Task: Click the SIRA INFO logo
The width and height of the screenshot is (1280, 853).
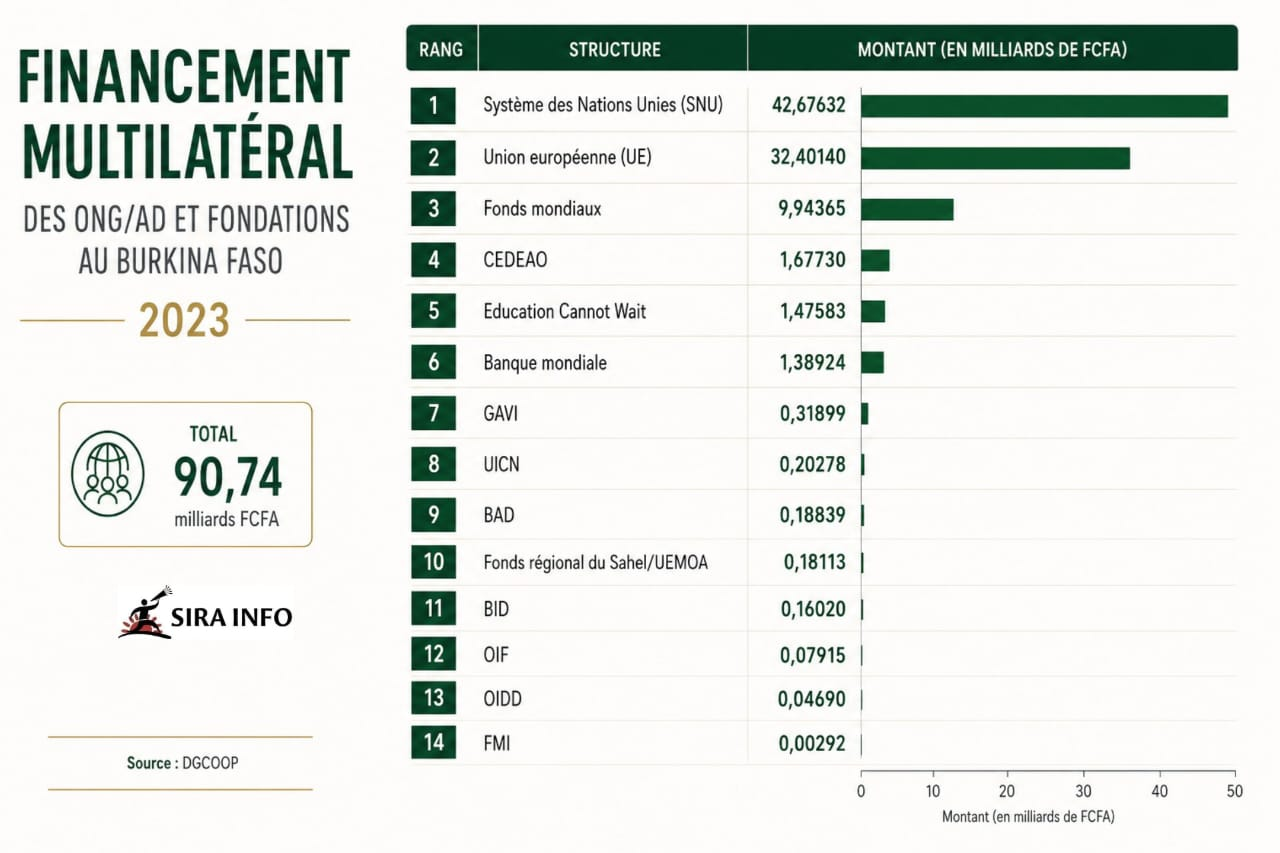Action: [x=206, y=613]
